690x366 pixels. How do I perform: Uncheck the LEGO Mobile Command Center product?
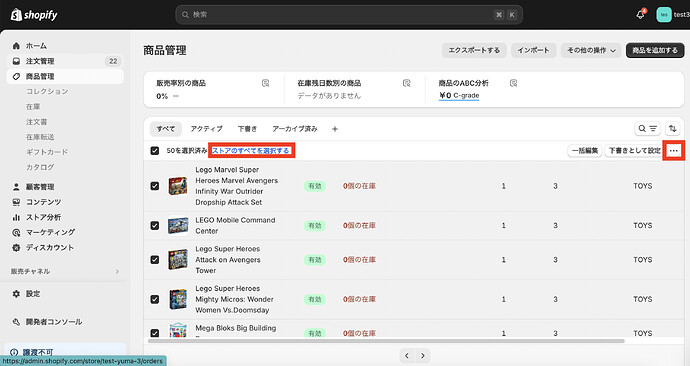pyautogui.click(x=154, y=226)
